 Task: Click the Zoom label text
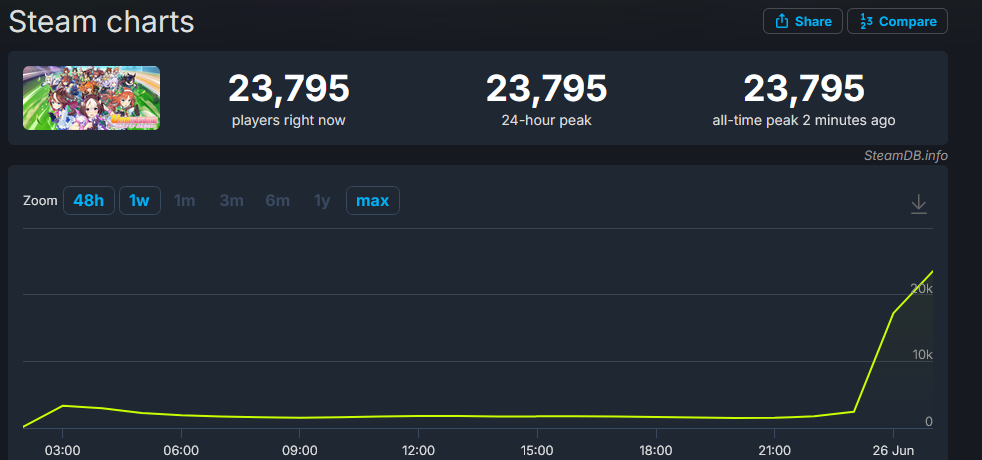pos(40,201)
